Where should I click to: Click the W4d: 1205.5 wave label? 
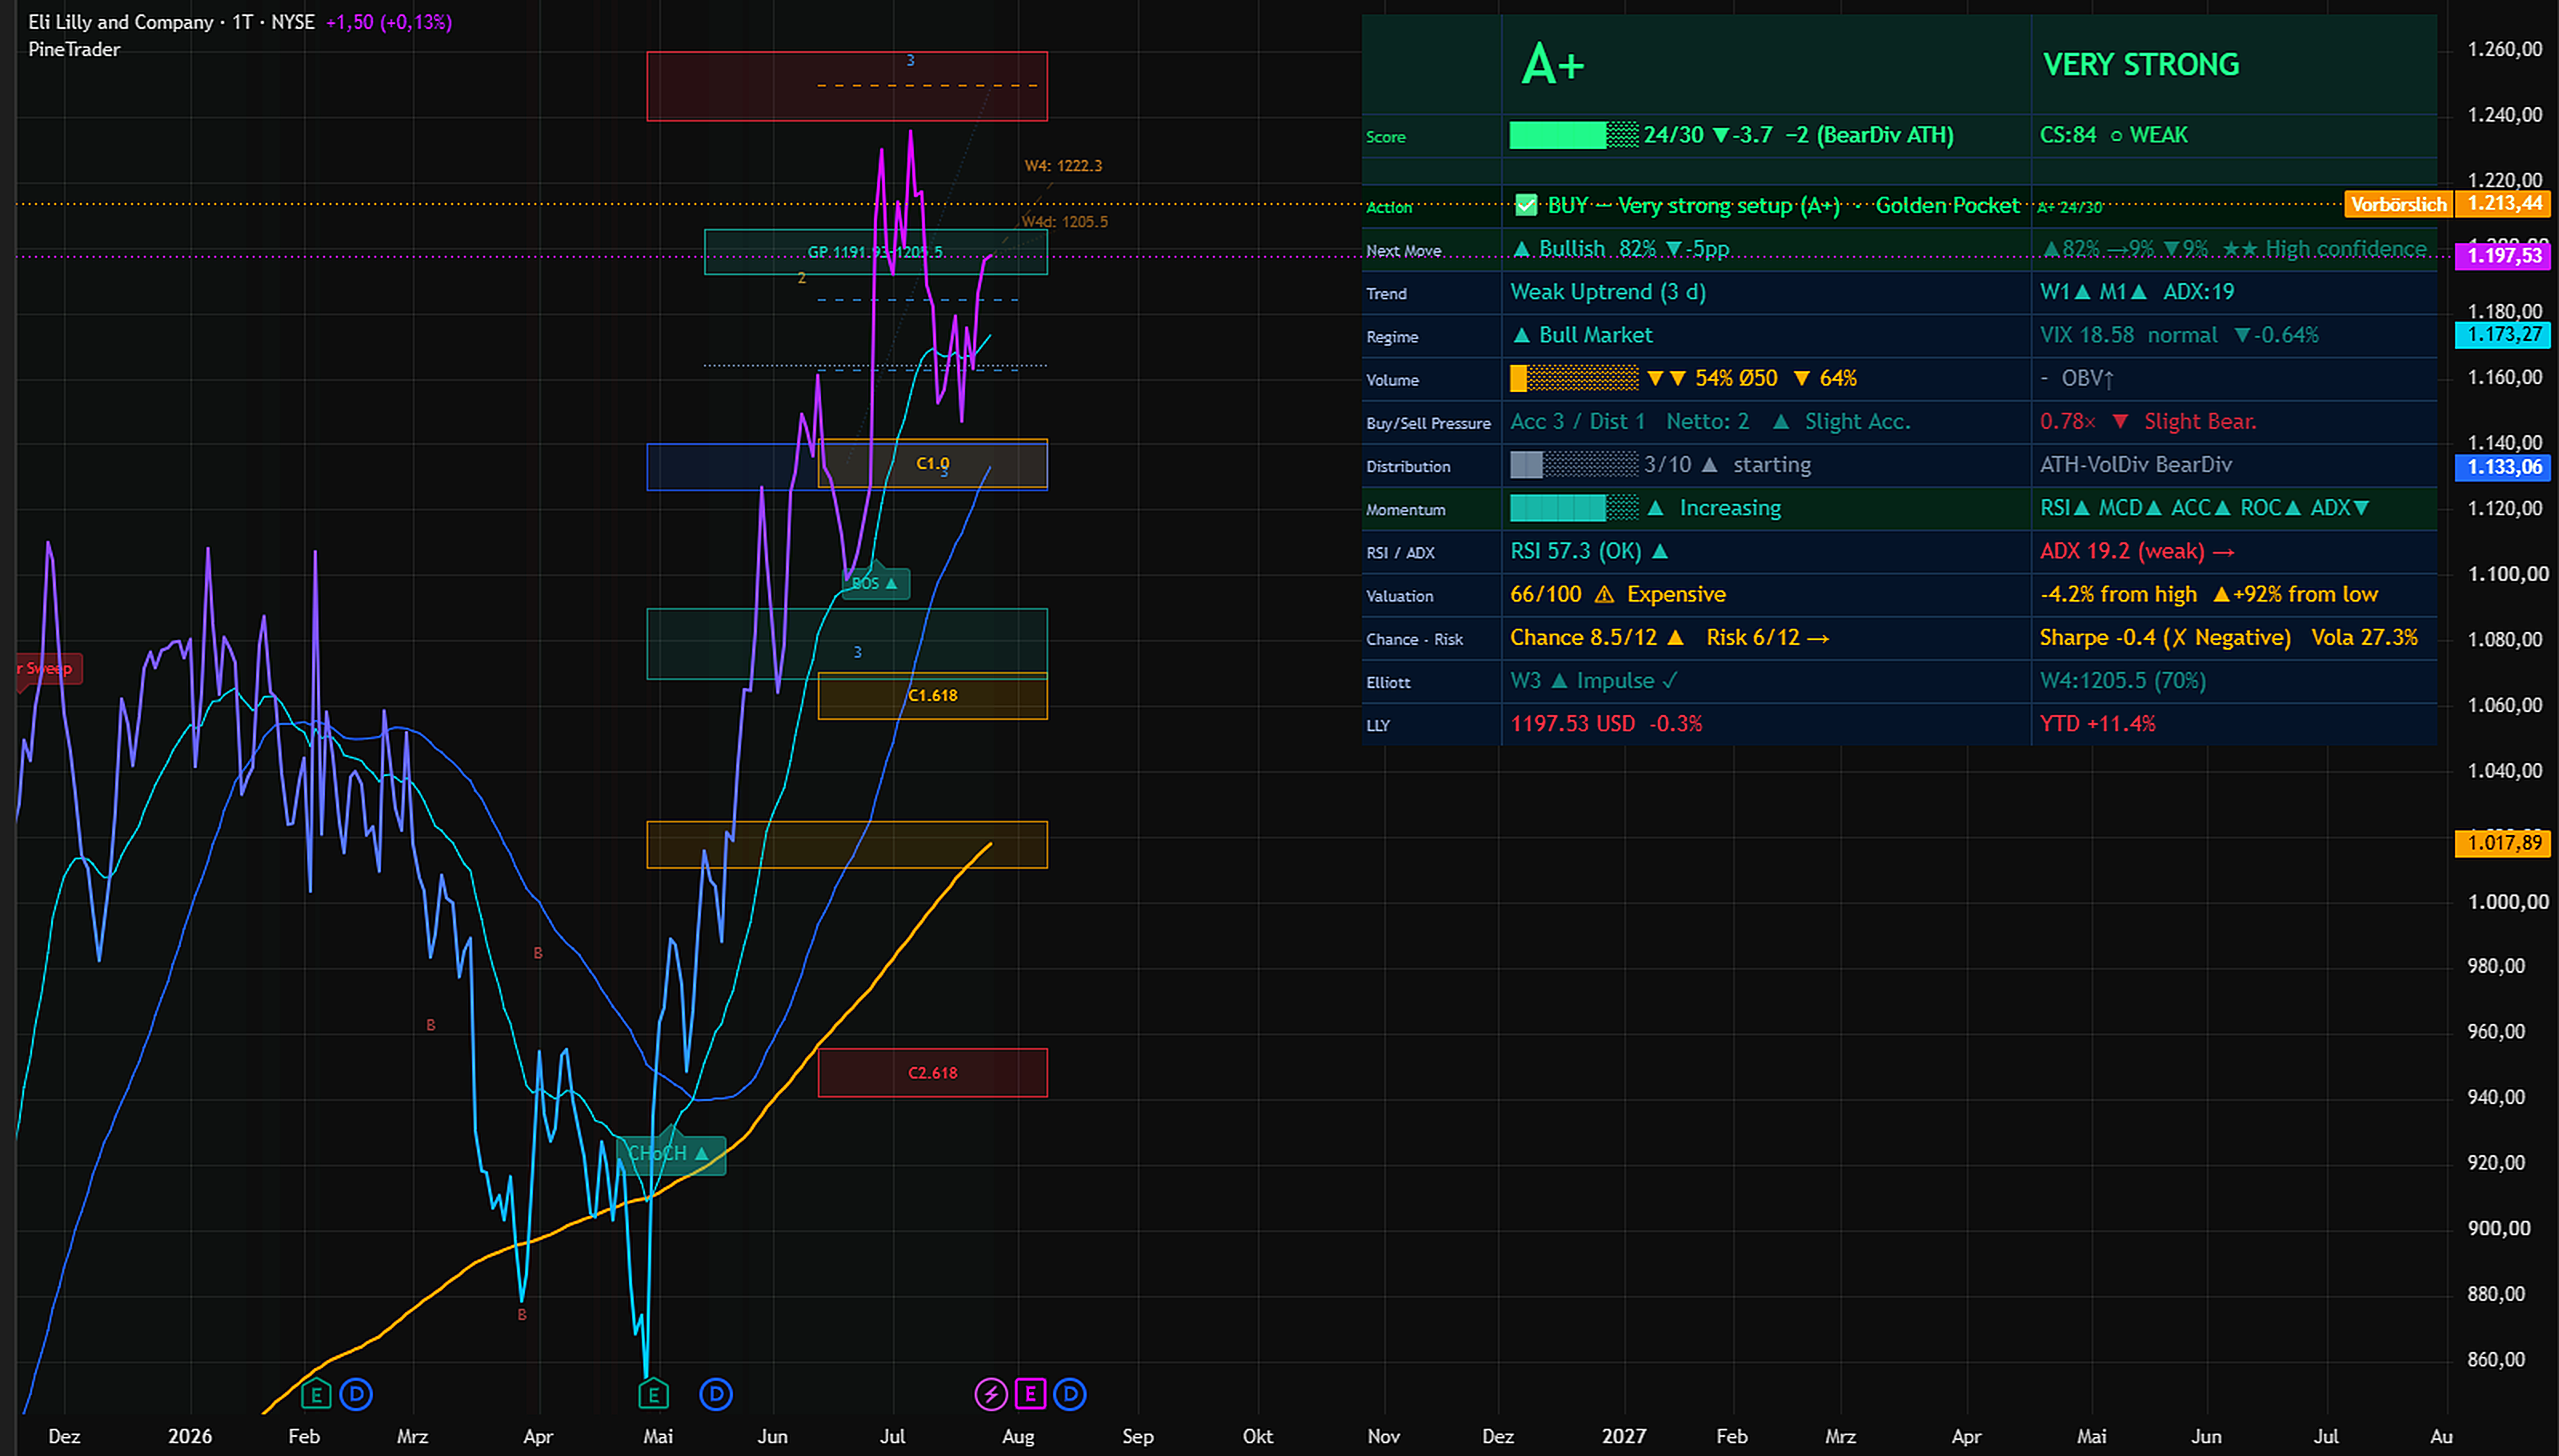[1065, 222]
